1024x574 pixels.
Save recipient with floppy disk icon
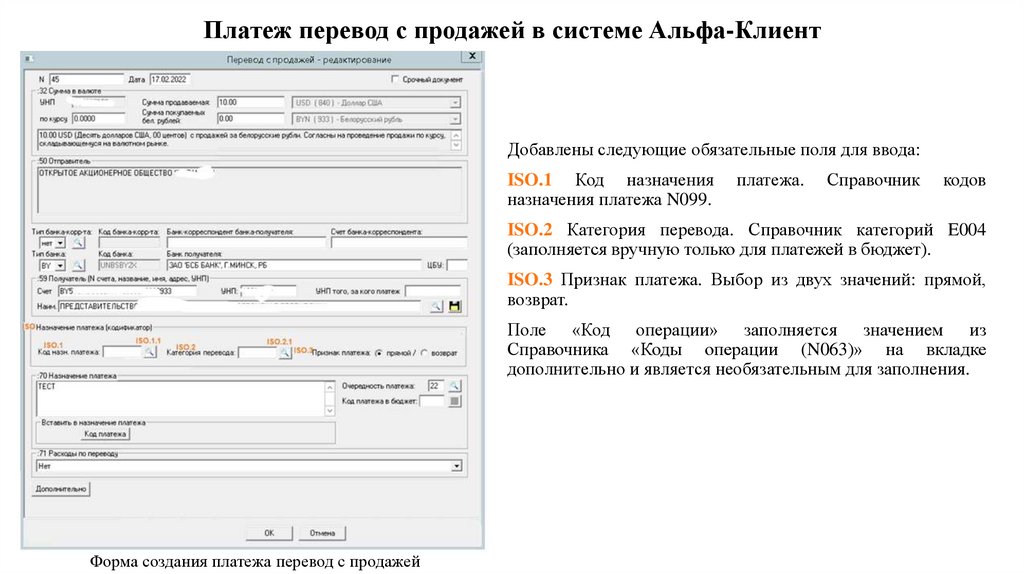455,306
